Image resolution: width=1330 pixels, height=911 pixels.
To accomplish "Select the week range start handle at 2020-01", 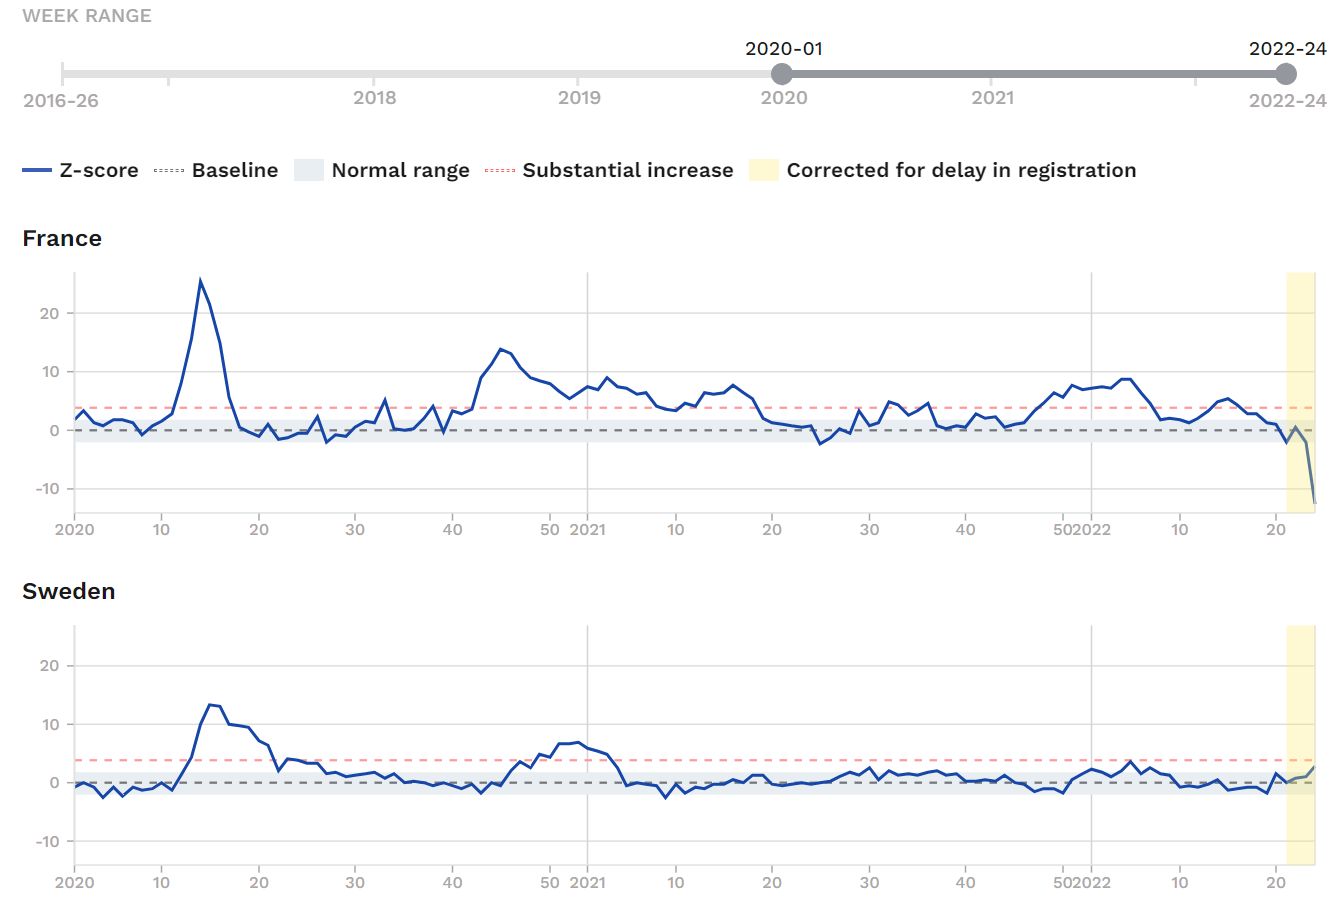I will (x=782, y=74).
